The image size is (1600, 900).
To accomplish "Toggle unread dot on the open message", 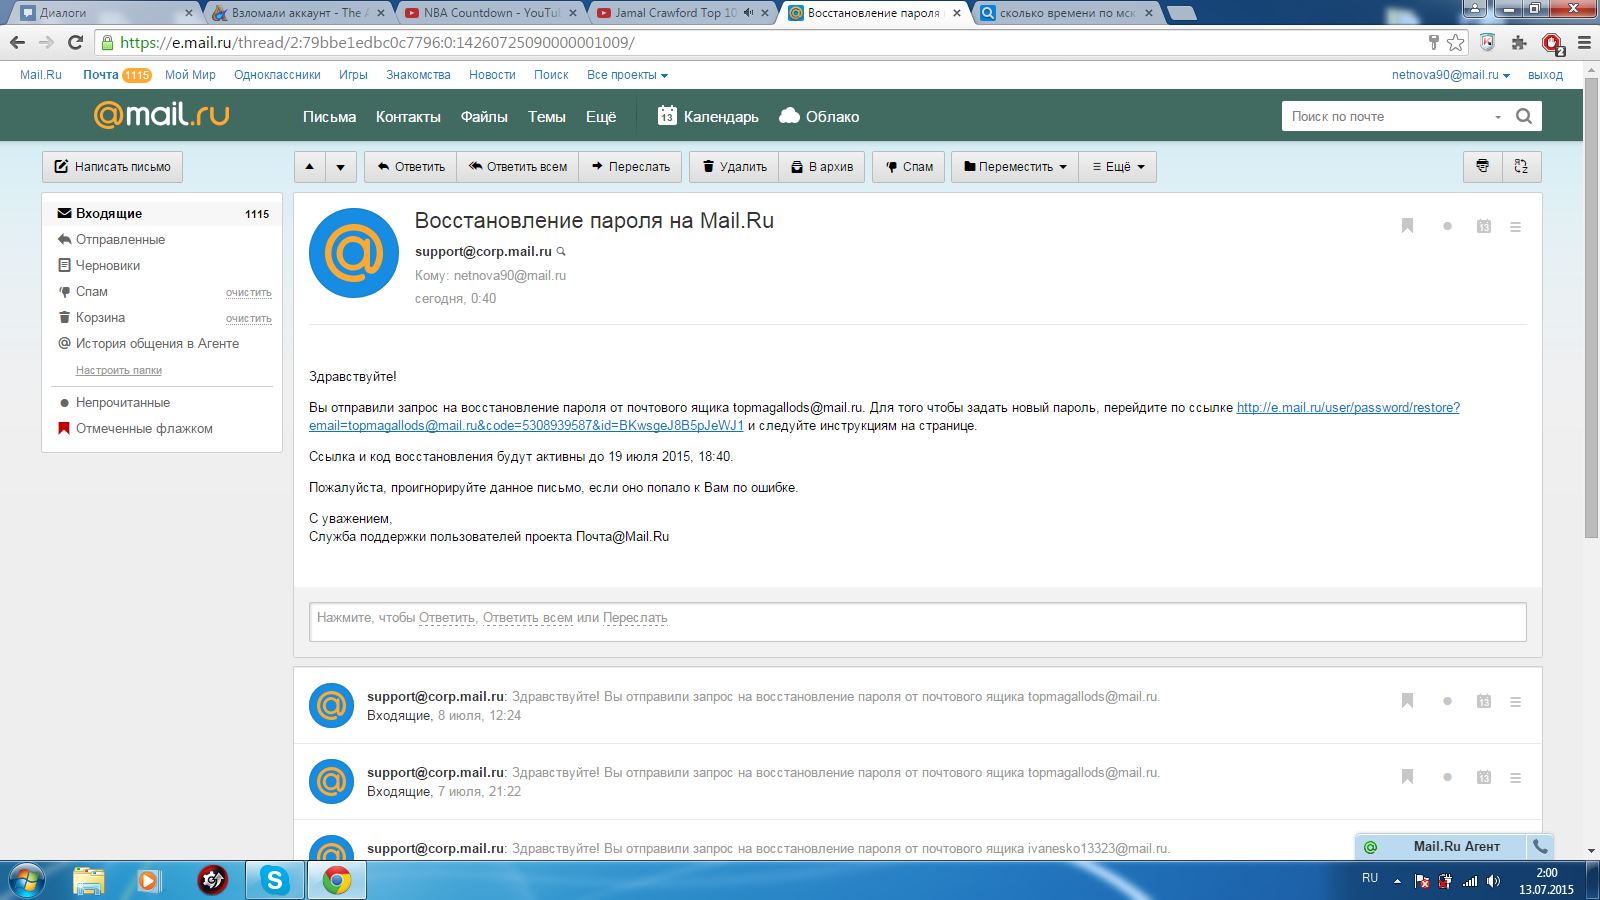I will (x=1447, y=226).
